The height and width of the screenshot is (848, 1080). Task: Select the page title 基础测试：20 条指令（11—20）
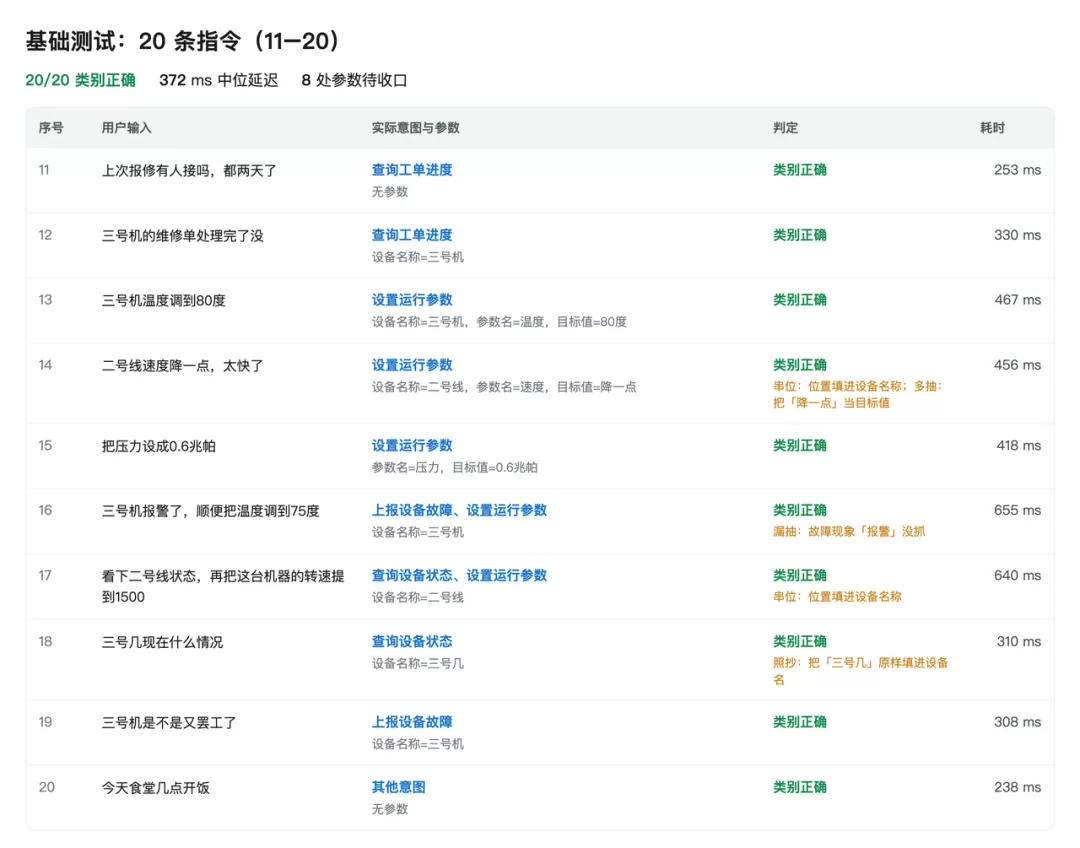click(183, 41)
